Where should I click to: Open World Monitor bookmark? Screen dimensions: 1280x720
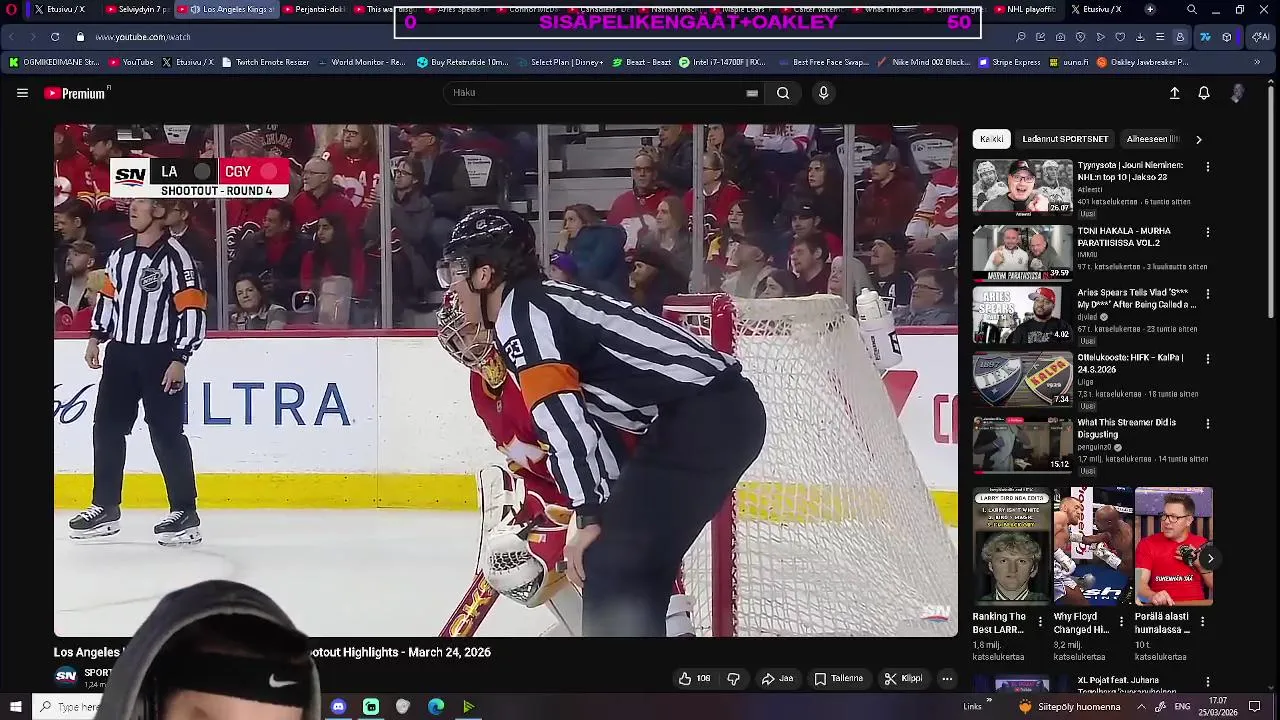click(x=361, y=62)
